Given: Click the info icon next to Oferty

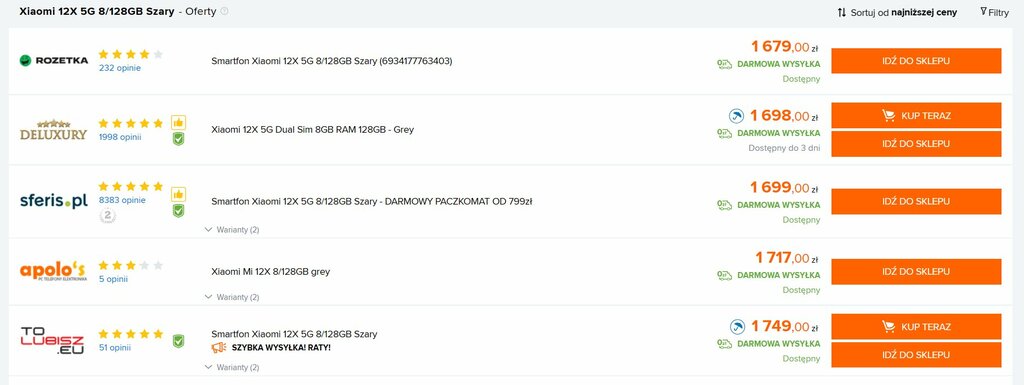Looking at the screenshot, I should [225, 11].
